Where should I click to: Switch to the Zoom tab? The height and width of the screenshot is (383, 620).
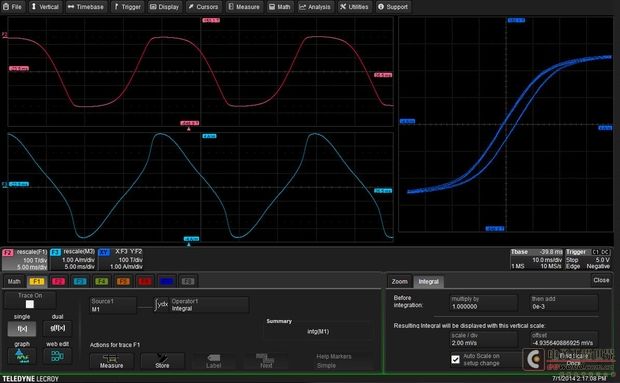pos(399,281)
